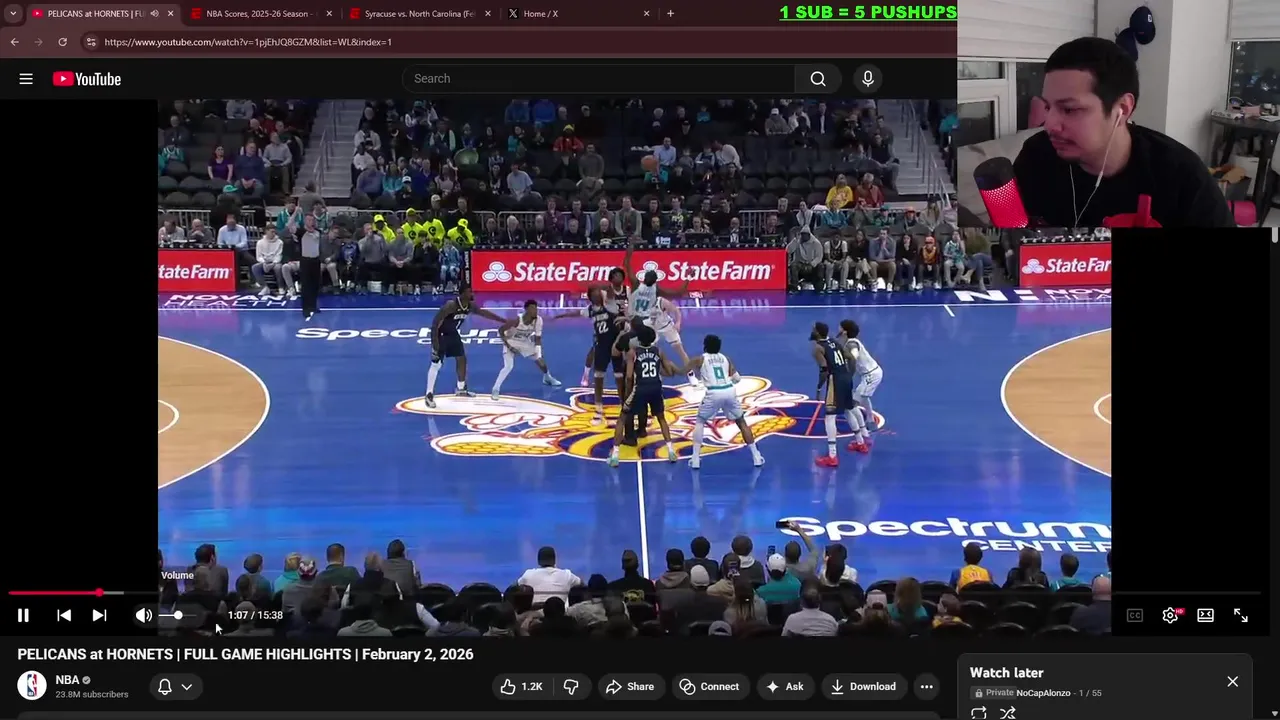Screen dimensions: 1280x720
Task: Click the YouTube search field
Action: 598,79
